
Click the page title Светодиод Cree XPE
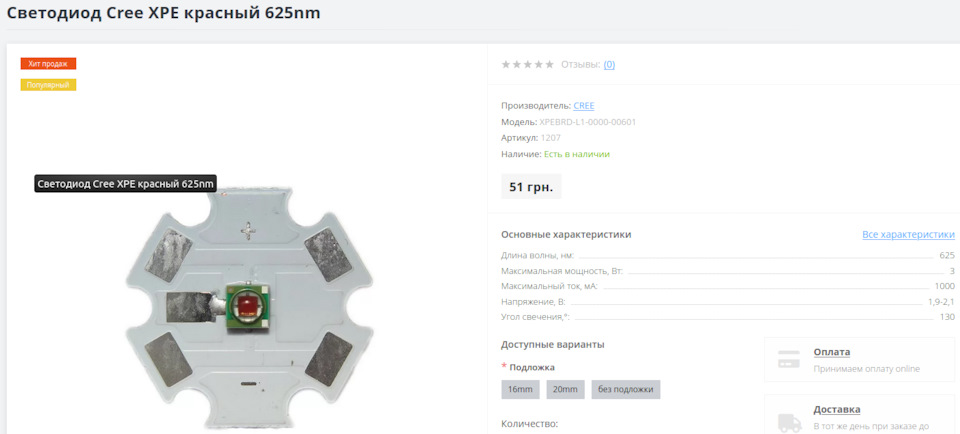[163, 13]
